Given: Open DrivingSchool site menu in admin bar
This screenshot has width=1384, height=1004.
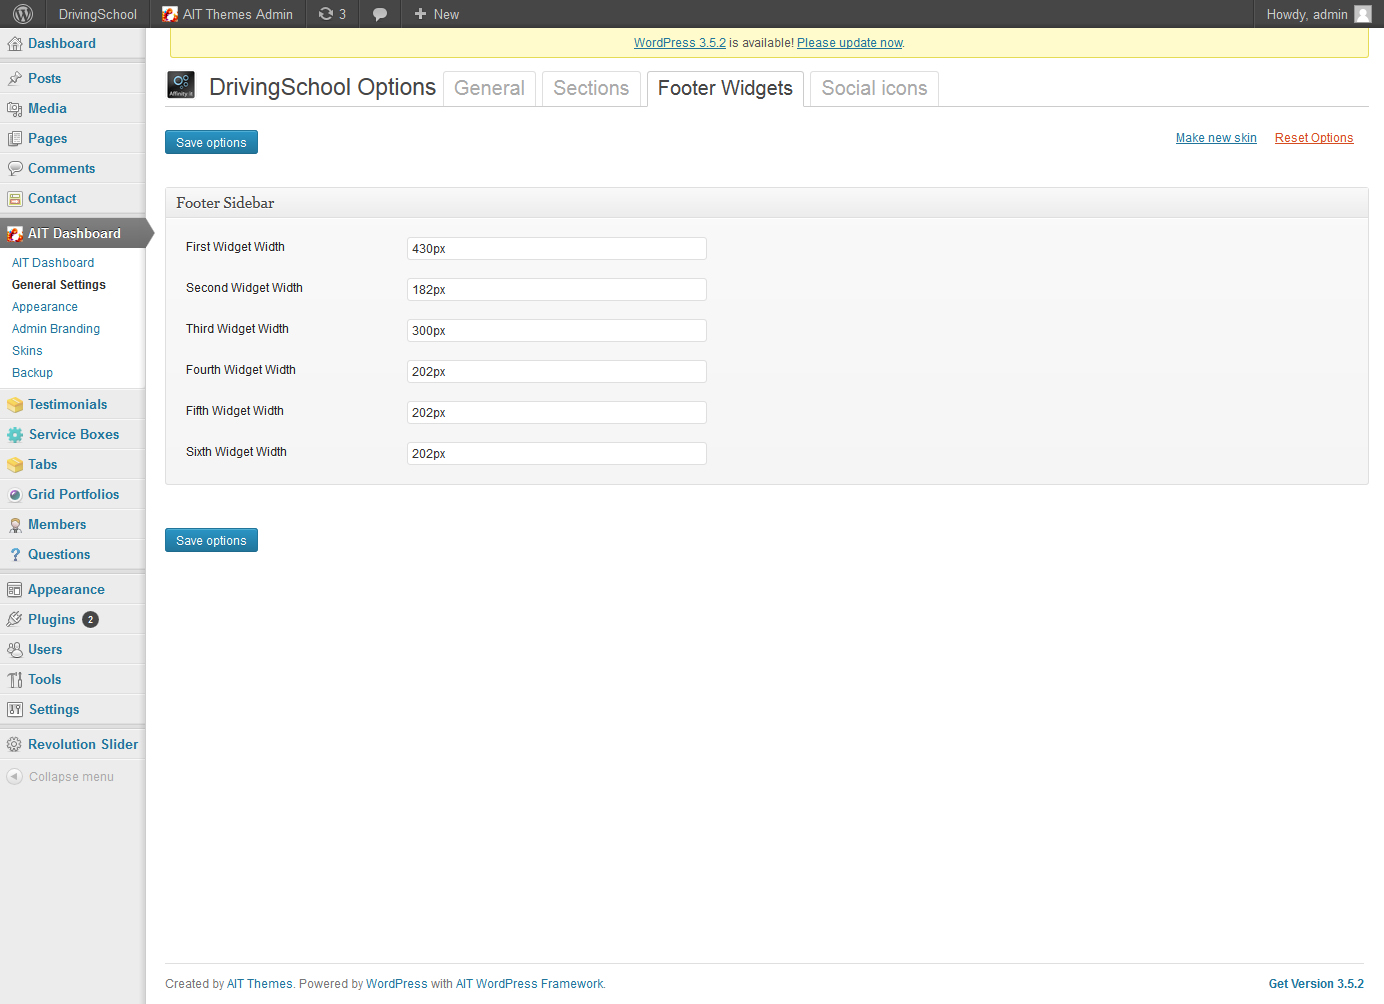Looking at the screenshot, I should 97,14.
